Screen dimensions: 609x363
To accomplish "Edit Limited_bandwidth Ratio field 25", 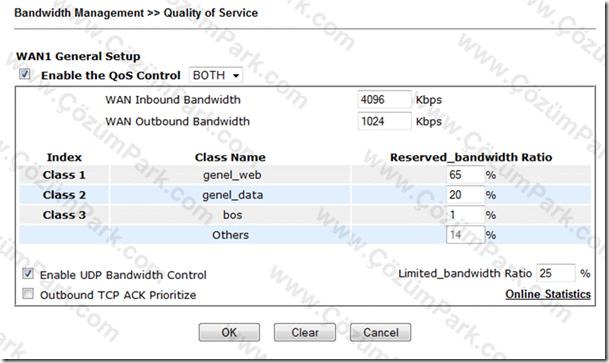I will pyautogui.click(x=556, y=273).
